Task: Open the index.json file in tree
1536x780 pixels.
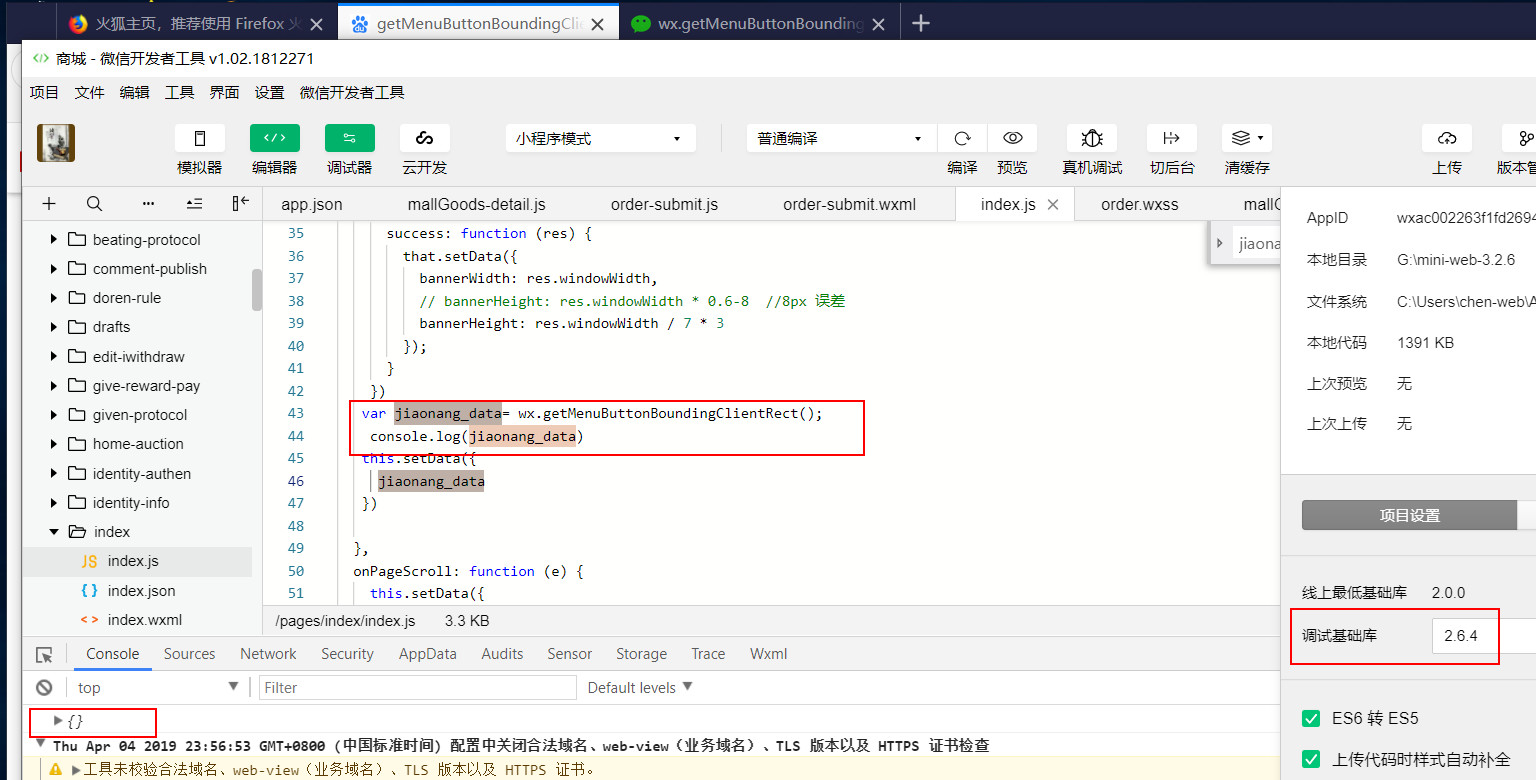Action: tap(141, 591)
